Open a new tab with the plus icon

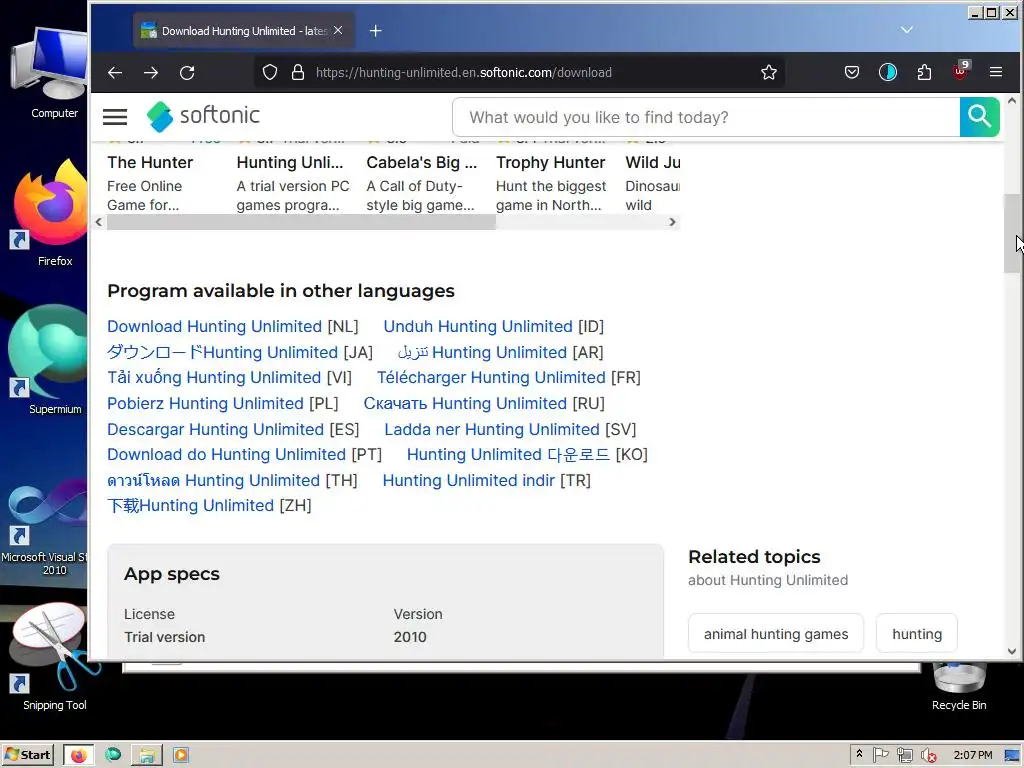(376, 31)
